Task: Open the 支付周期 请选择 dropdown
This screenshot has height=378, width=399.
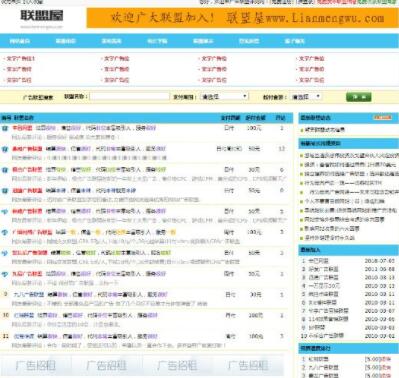Action: coord(224,97)
